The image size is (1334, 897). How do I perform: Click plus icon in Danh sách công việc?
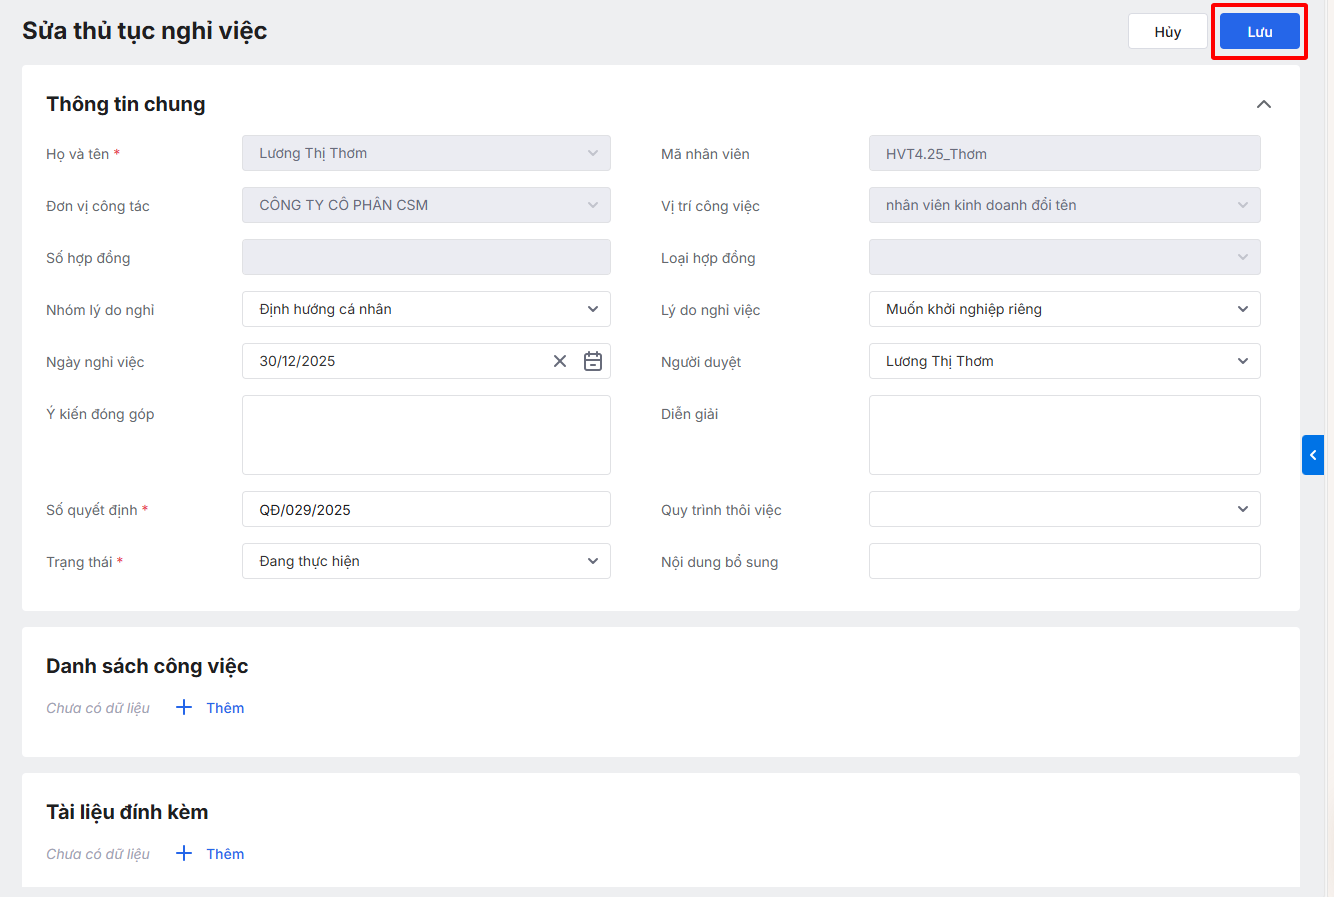click(184, 708)
